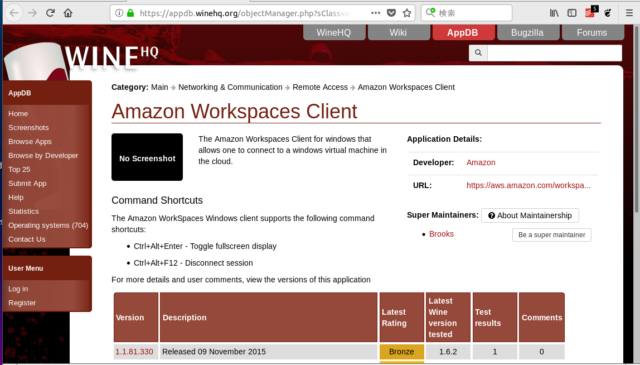The width and height of the screenshot is (640, 365).
Task: Click the Latest Wine version tested header
Action: click(448, 317)
